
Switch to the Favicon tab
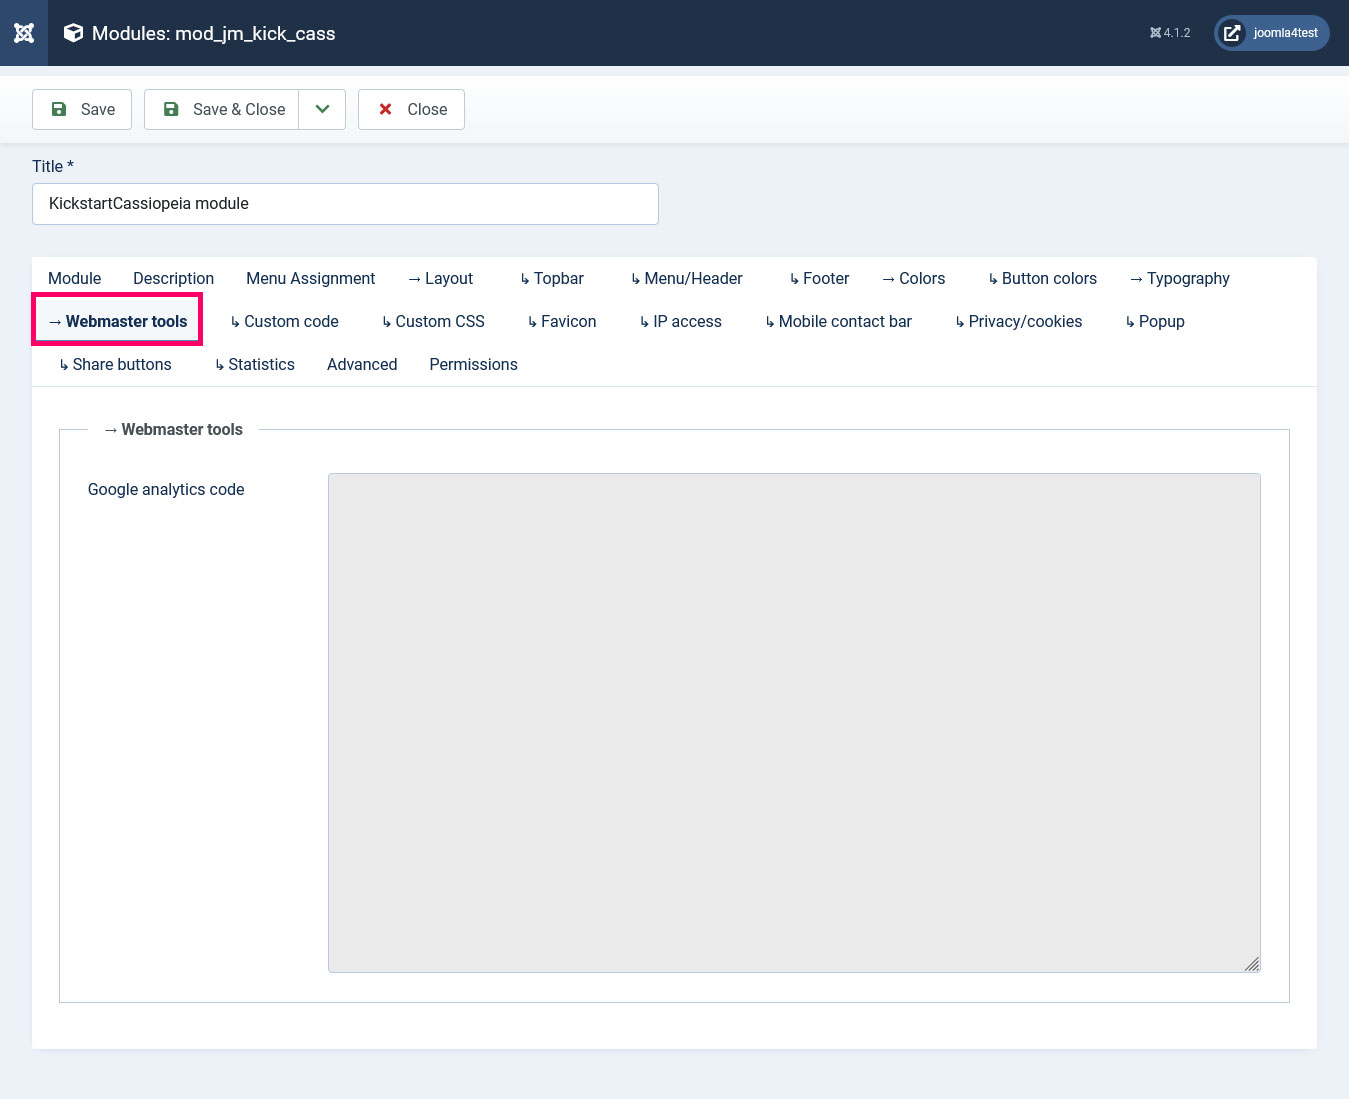[x=562, y=322]
